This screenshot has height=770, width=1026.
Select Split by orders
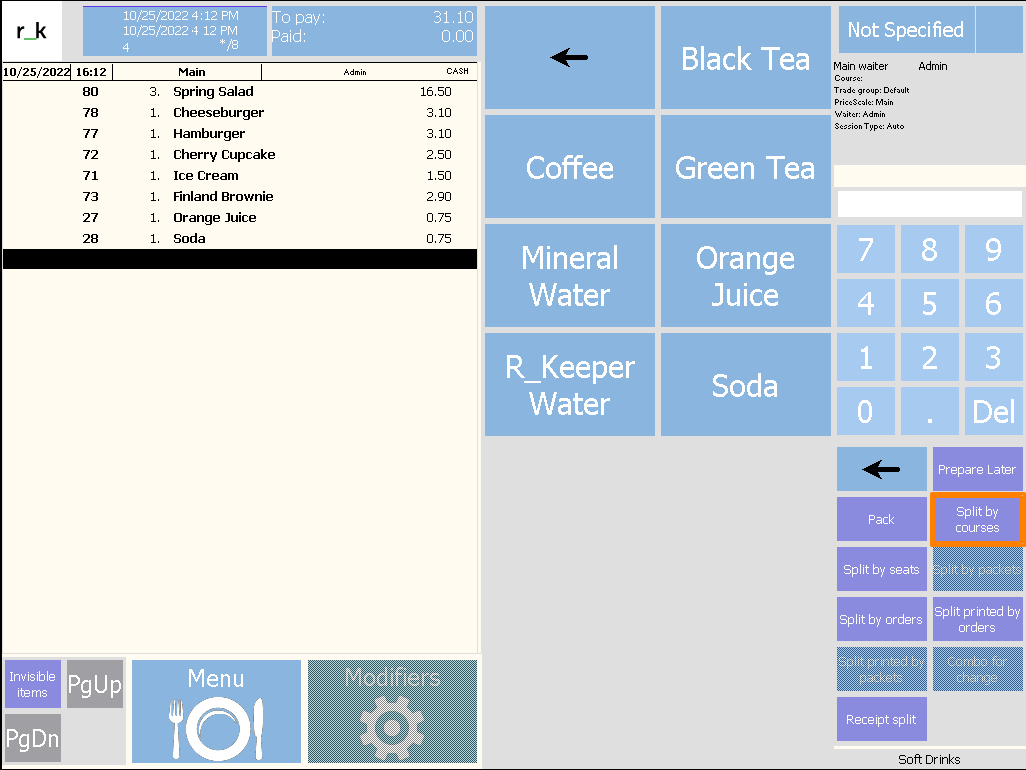881,619
